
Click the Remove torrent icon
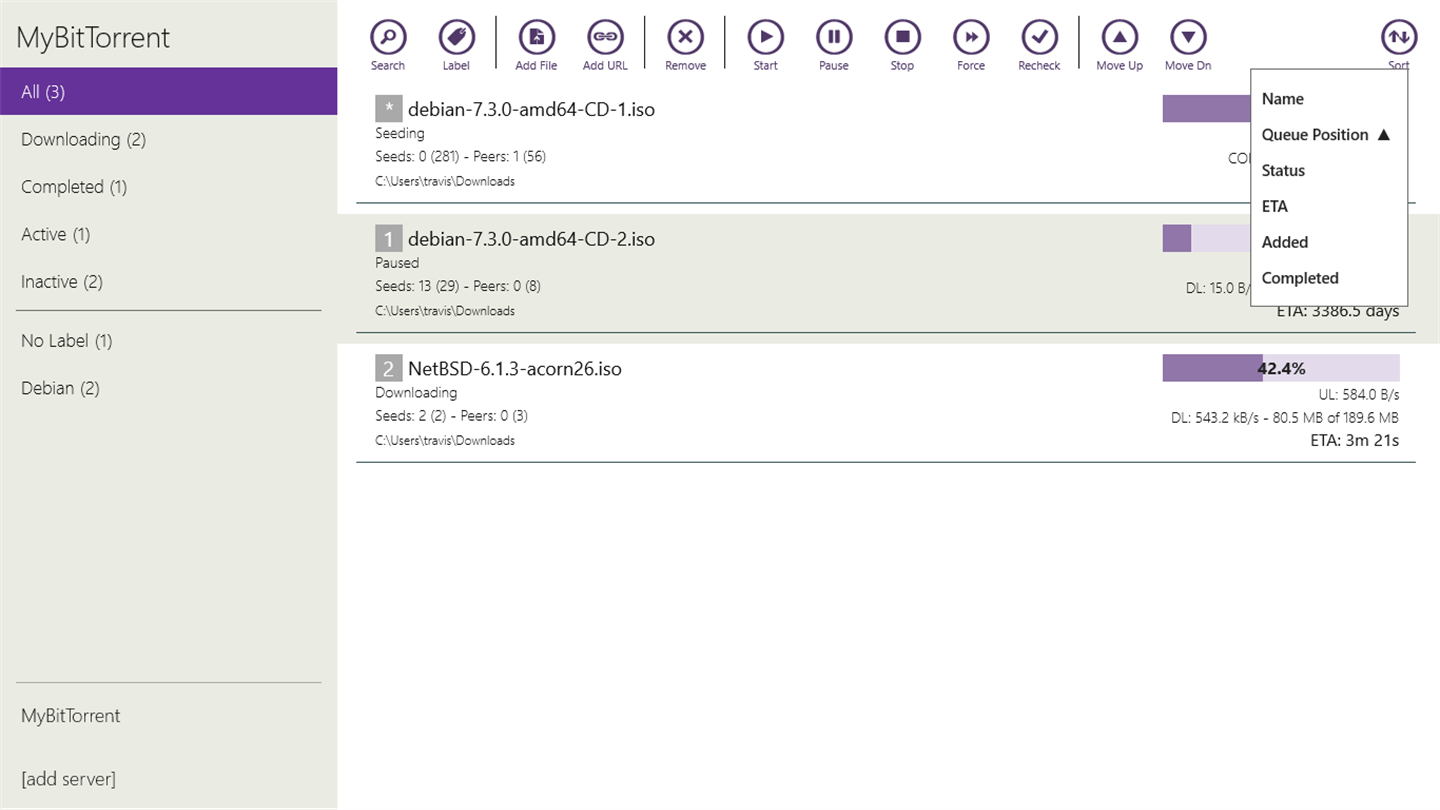click(x=685, y=38)
